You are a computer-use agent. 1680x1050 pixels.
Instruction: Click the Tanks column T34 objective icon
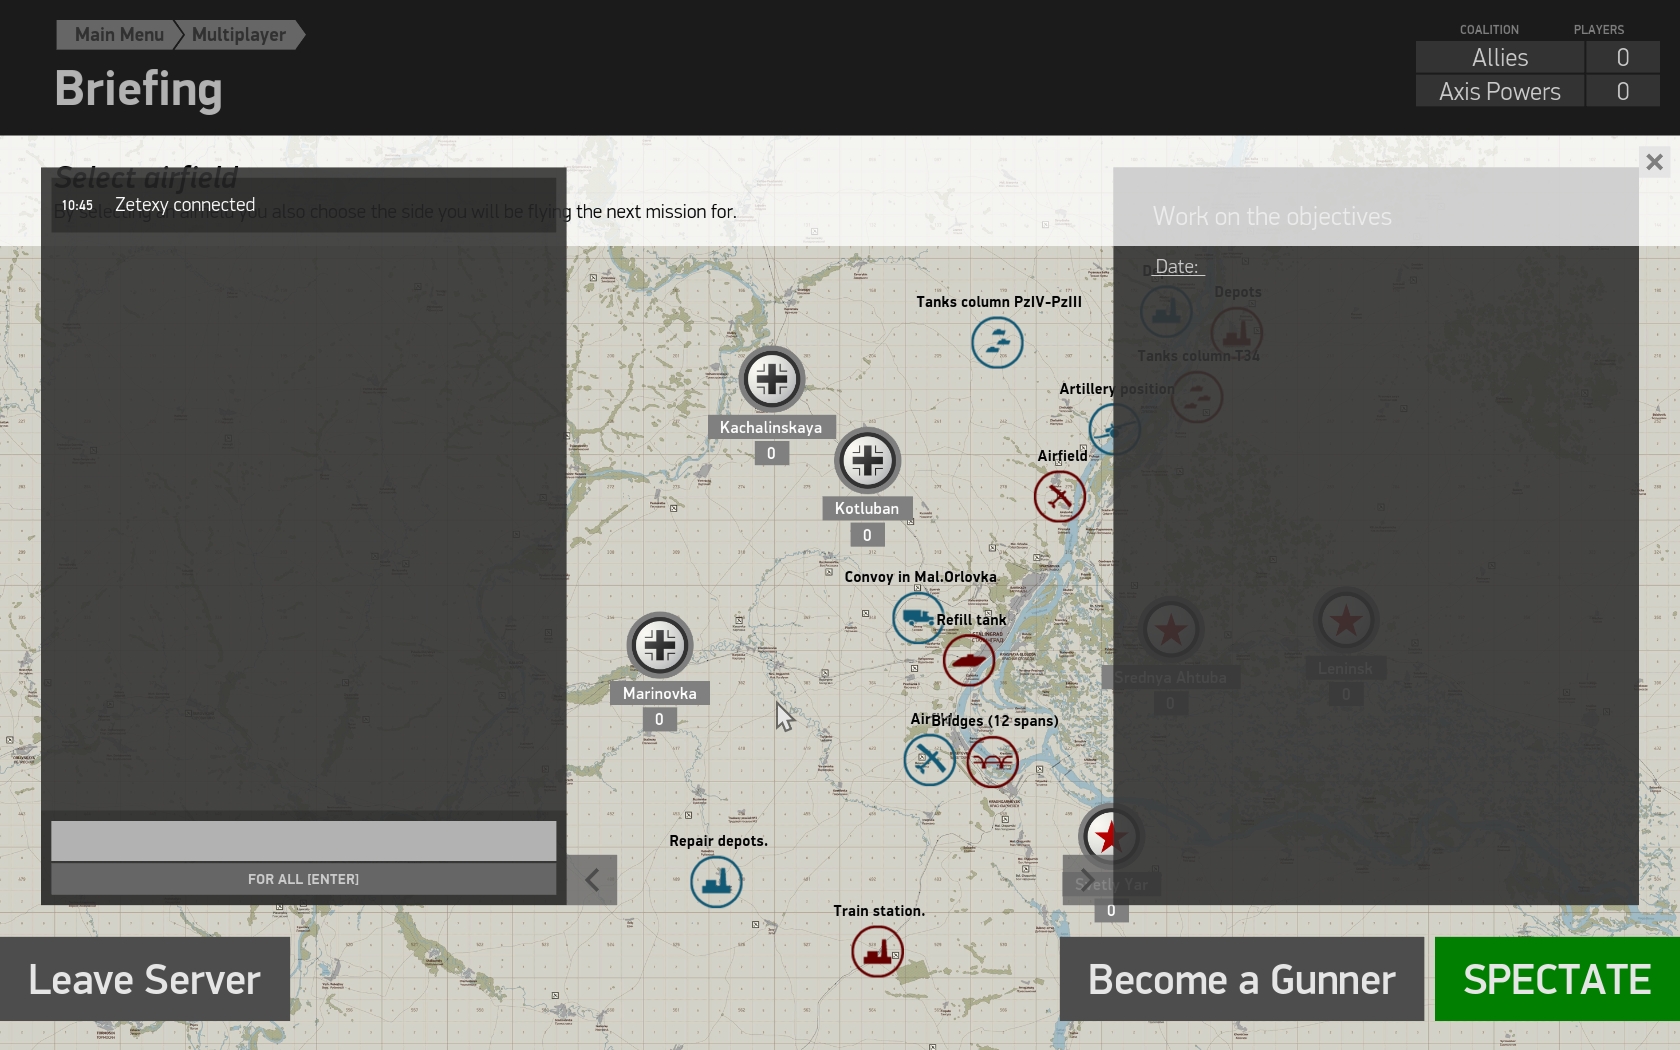[1197, 397]
